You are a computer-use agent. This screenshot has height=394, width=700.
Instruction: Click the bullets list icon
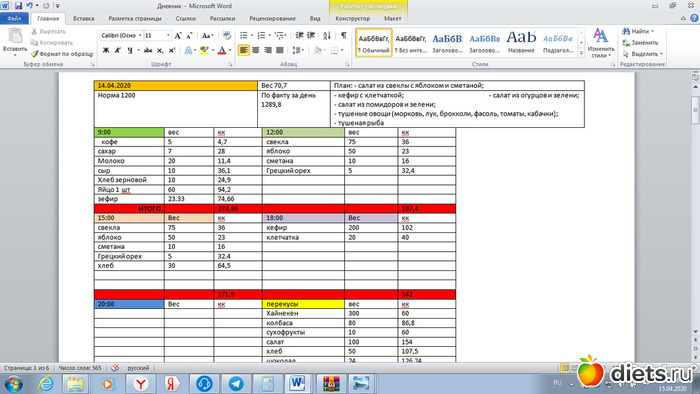244,35
